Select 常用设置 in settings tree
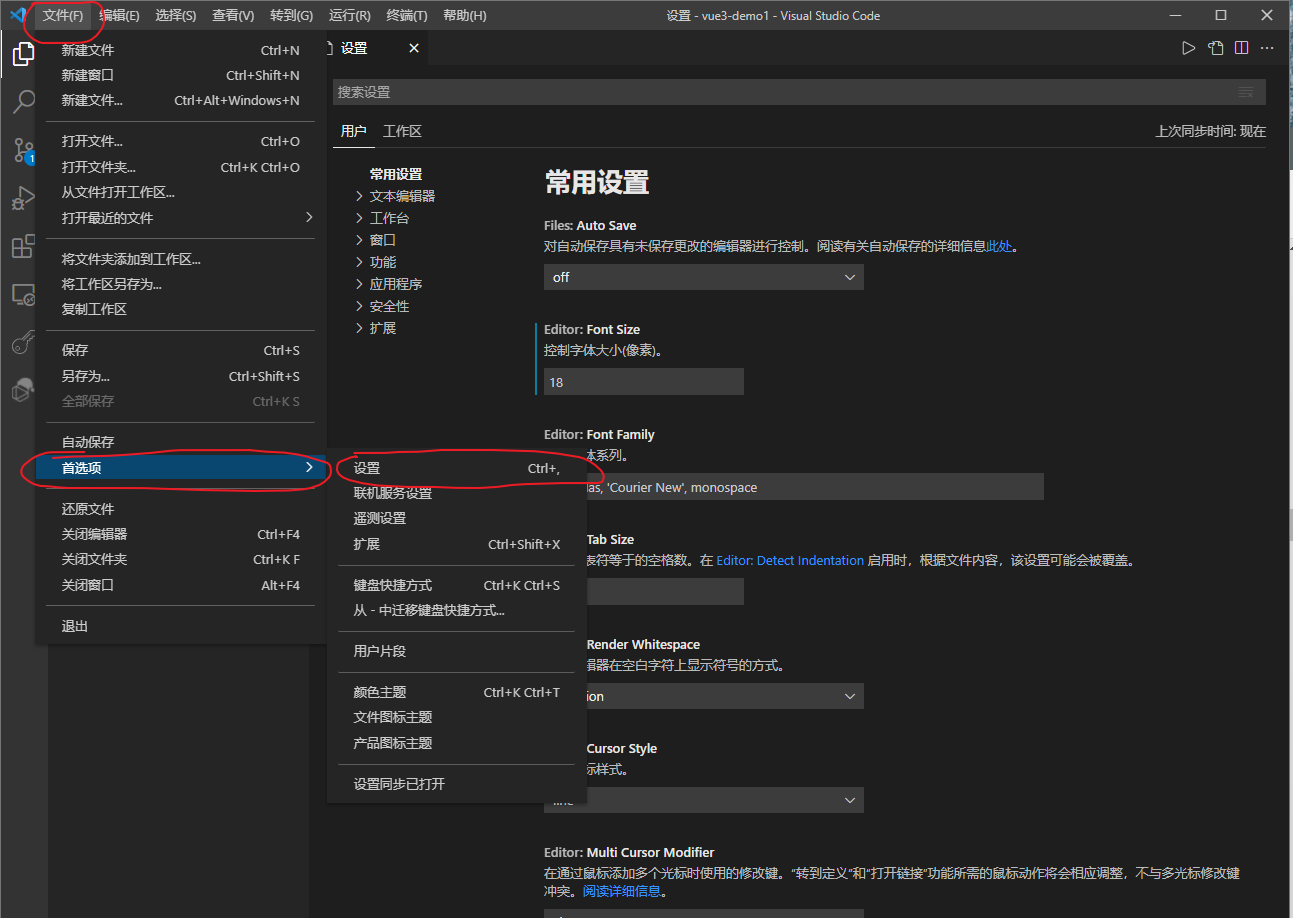This screenshot has width=1293, height=918. [x=396, y=174]
